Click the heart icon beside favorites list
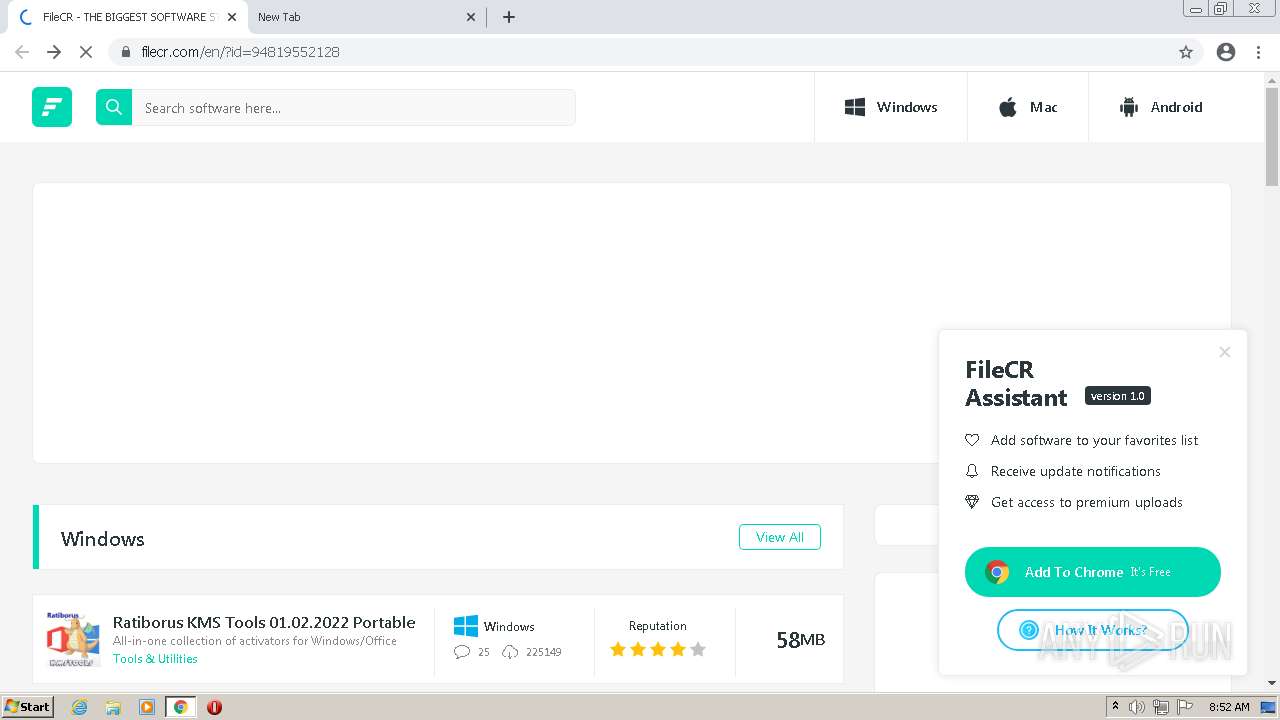This screenshot has width=1280, height=720. click(x=972, y=440)
